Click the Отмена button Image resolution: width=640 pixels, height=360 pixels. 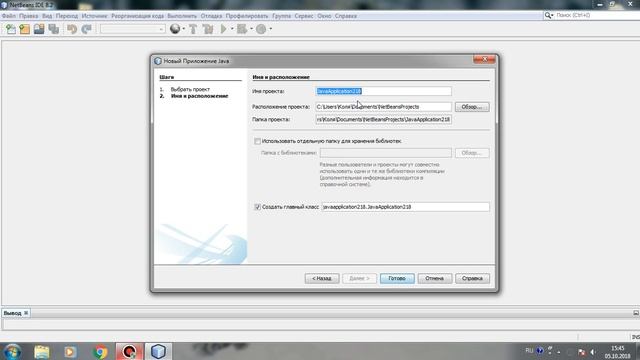point(435,278)
